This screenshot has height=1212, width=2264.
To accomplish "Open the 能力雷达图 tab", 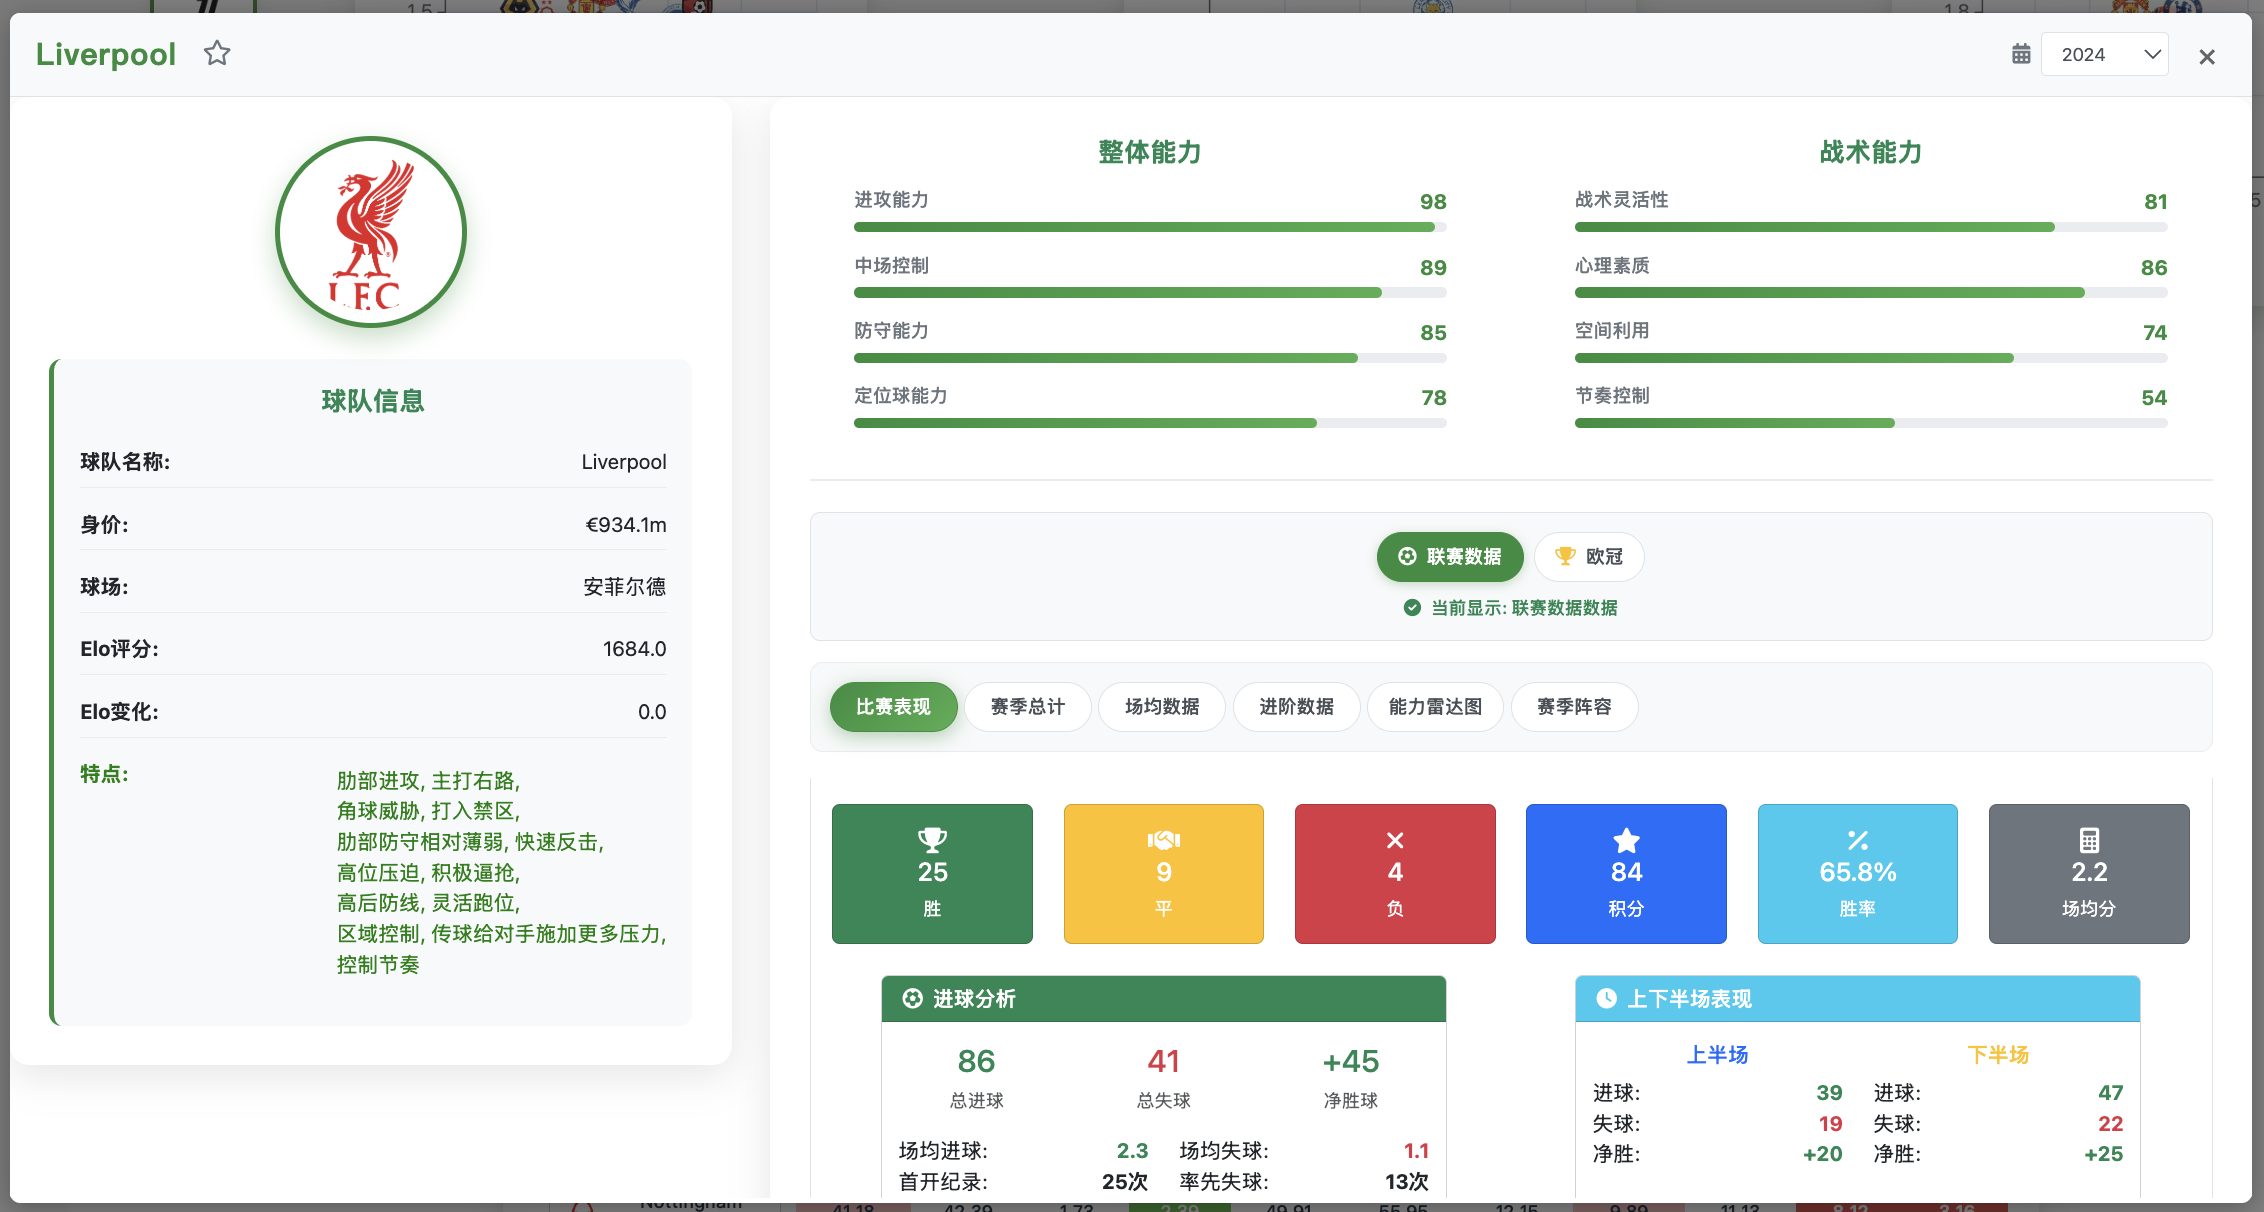I will click(1434, 707).
